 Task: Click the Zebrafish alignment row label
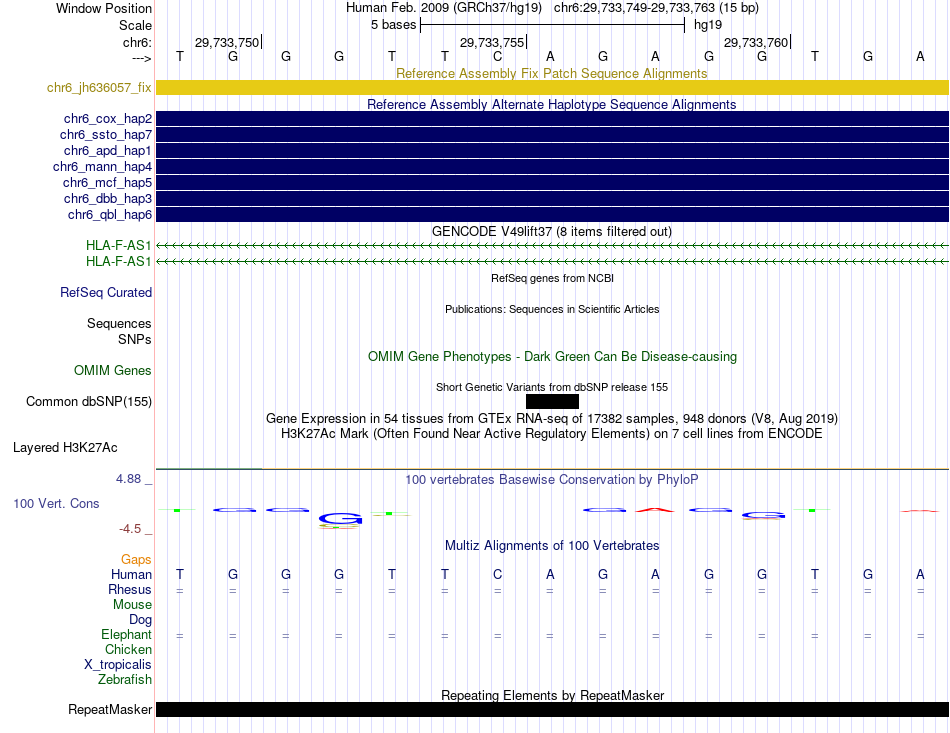point(125,680)
